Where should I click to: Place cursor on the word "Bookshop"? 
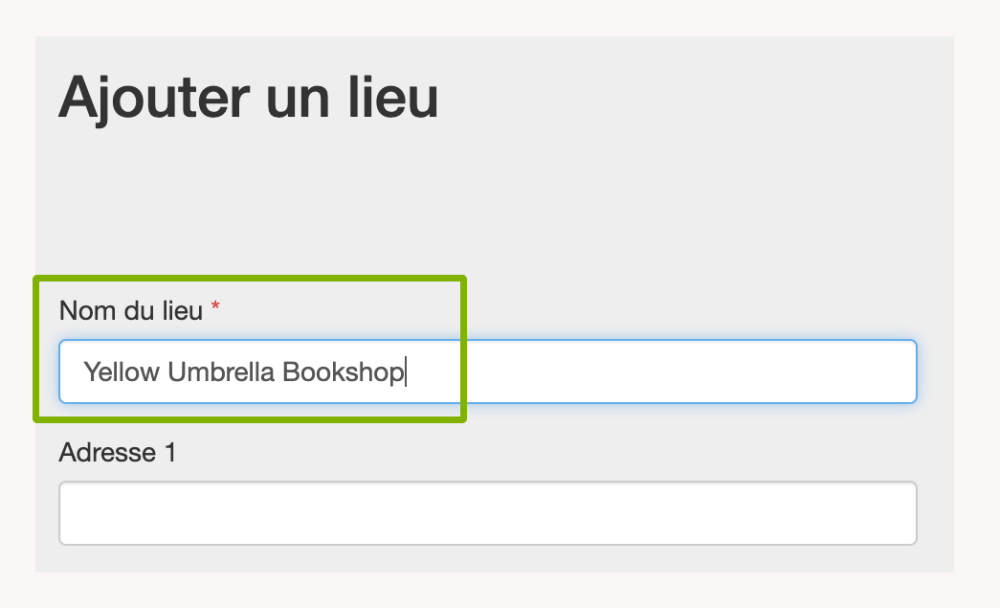tap(343, 373)
